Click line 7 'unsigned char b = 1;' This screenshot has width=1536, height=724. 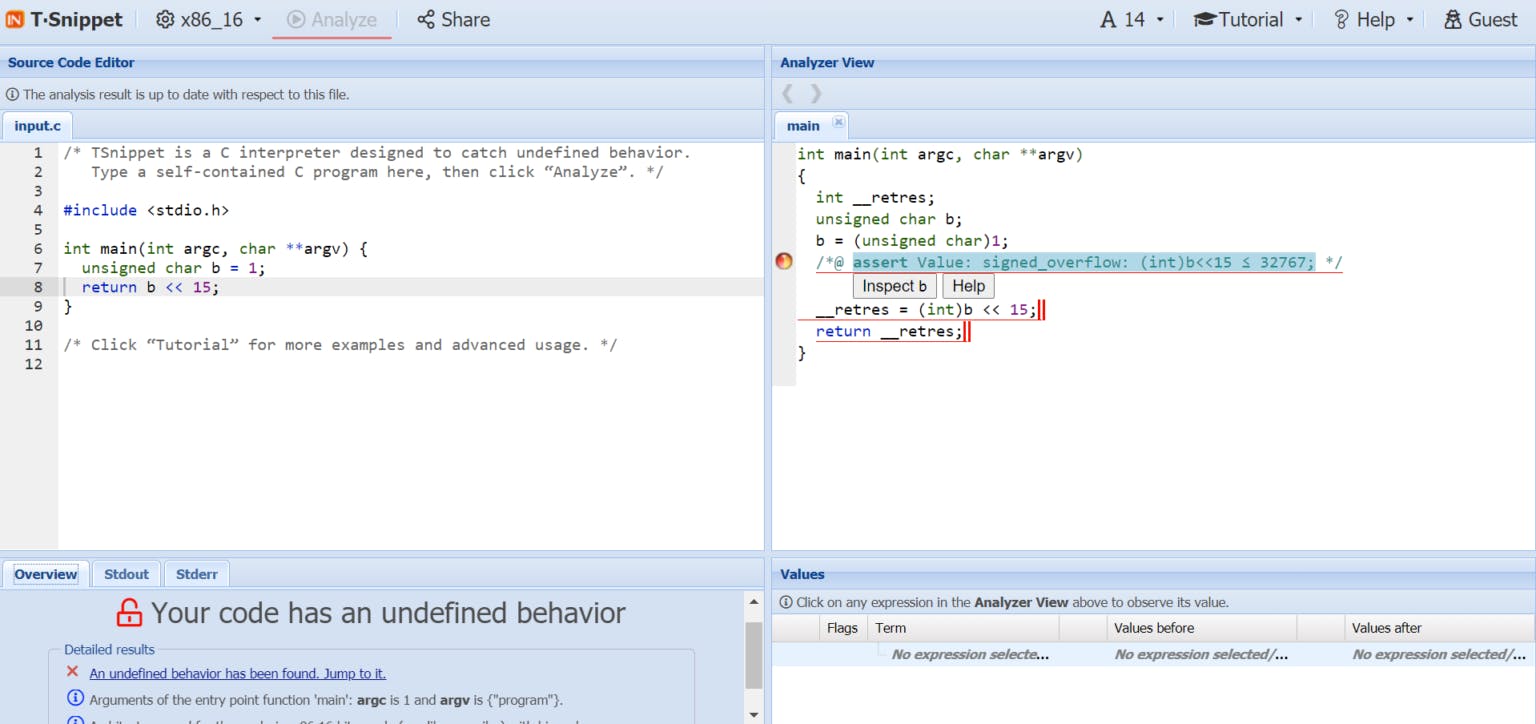174,268
